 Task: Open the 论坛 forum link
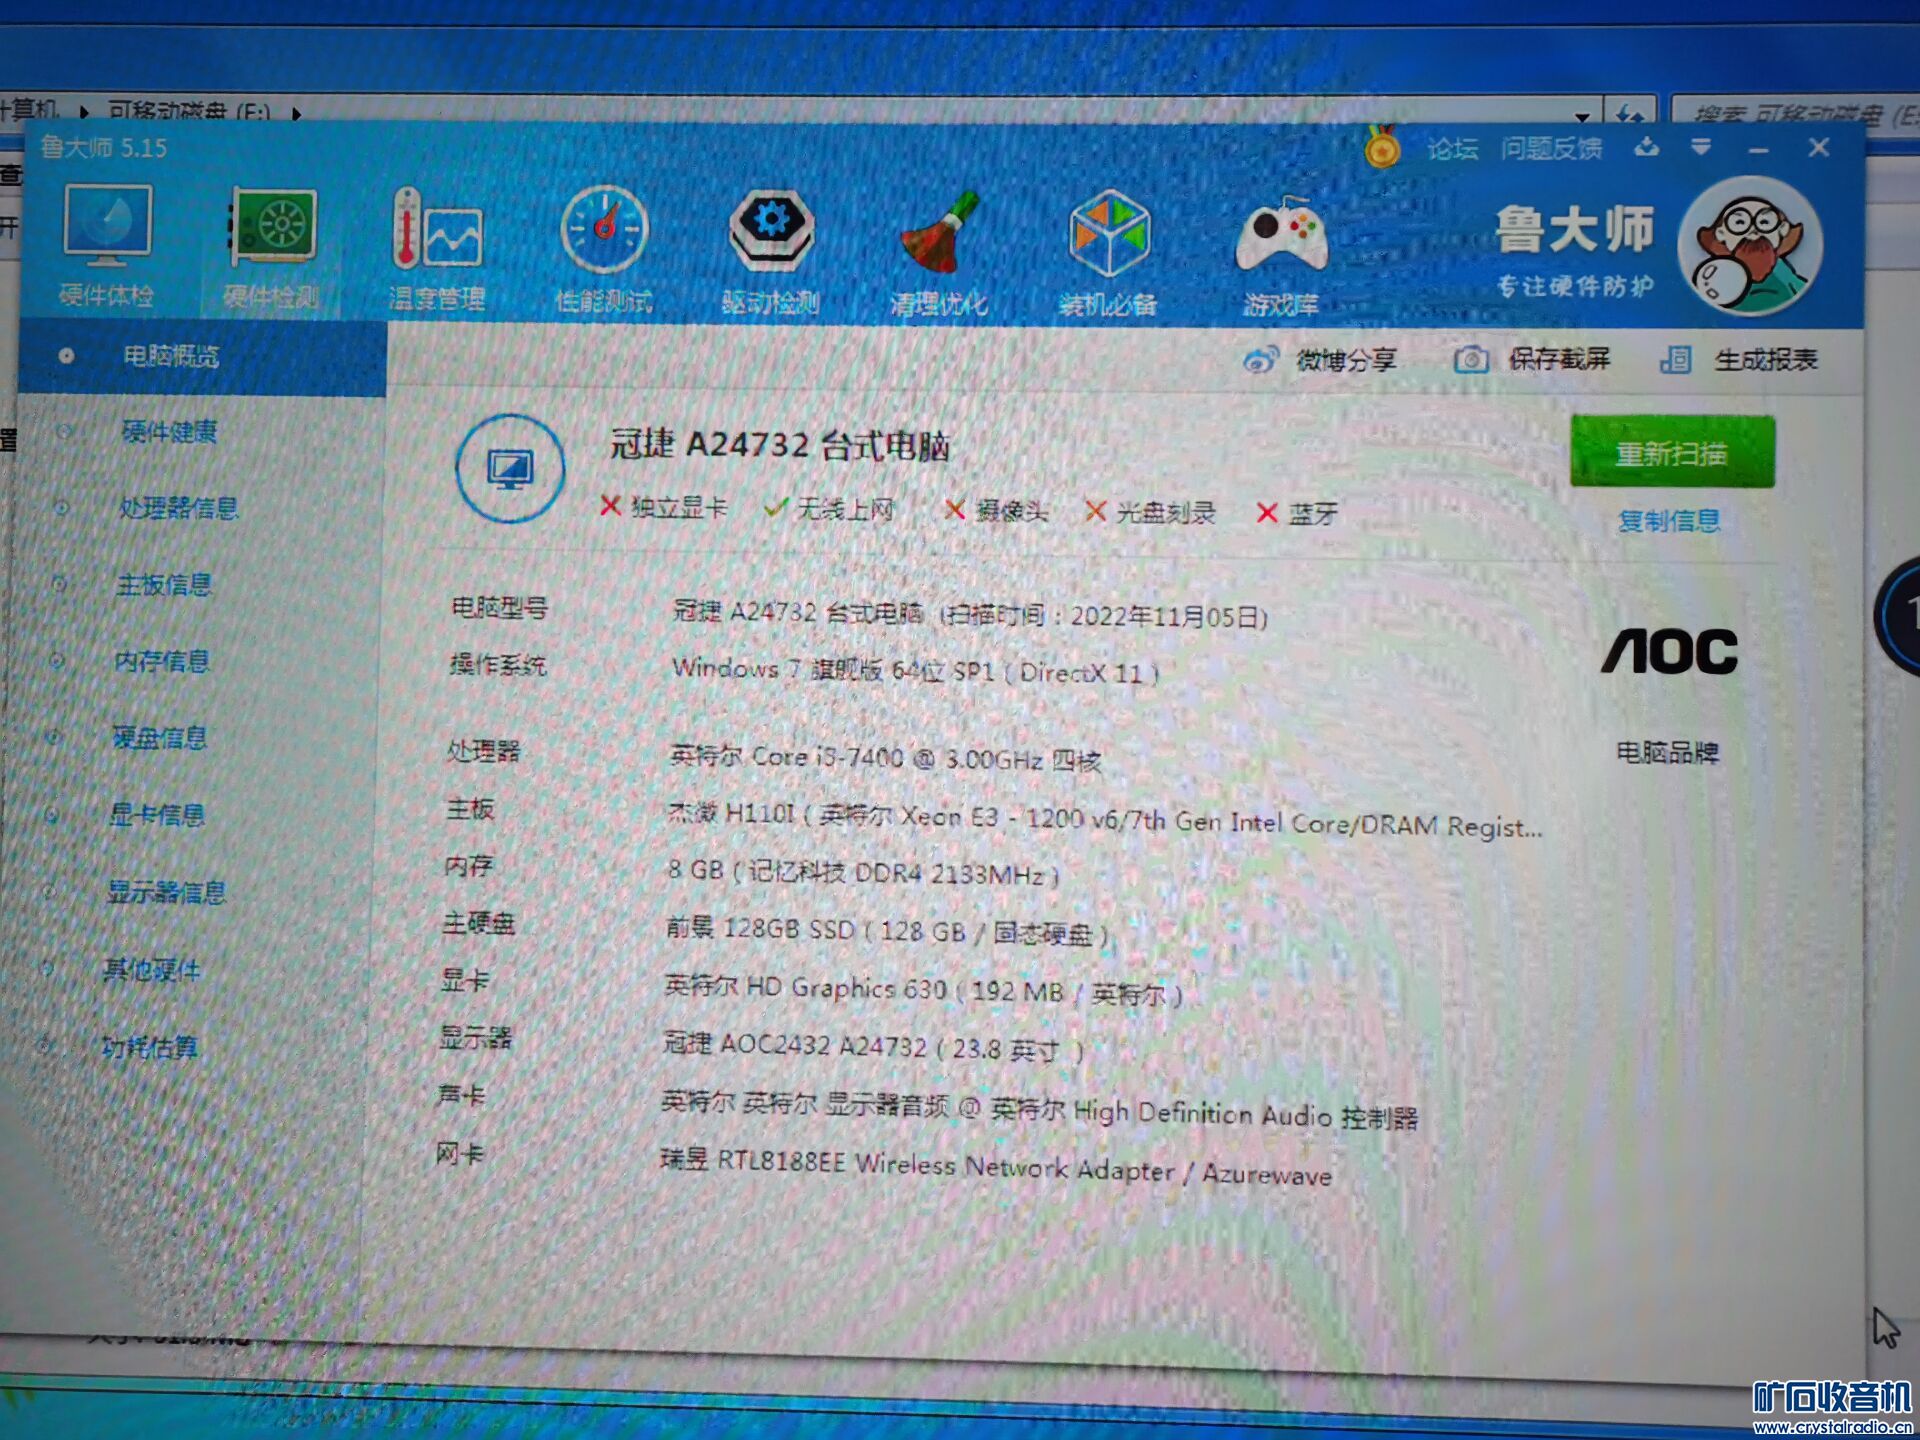point(1452,149)
